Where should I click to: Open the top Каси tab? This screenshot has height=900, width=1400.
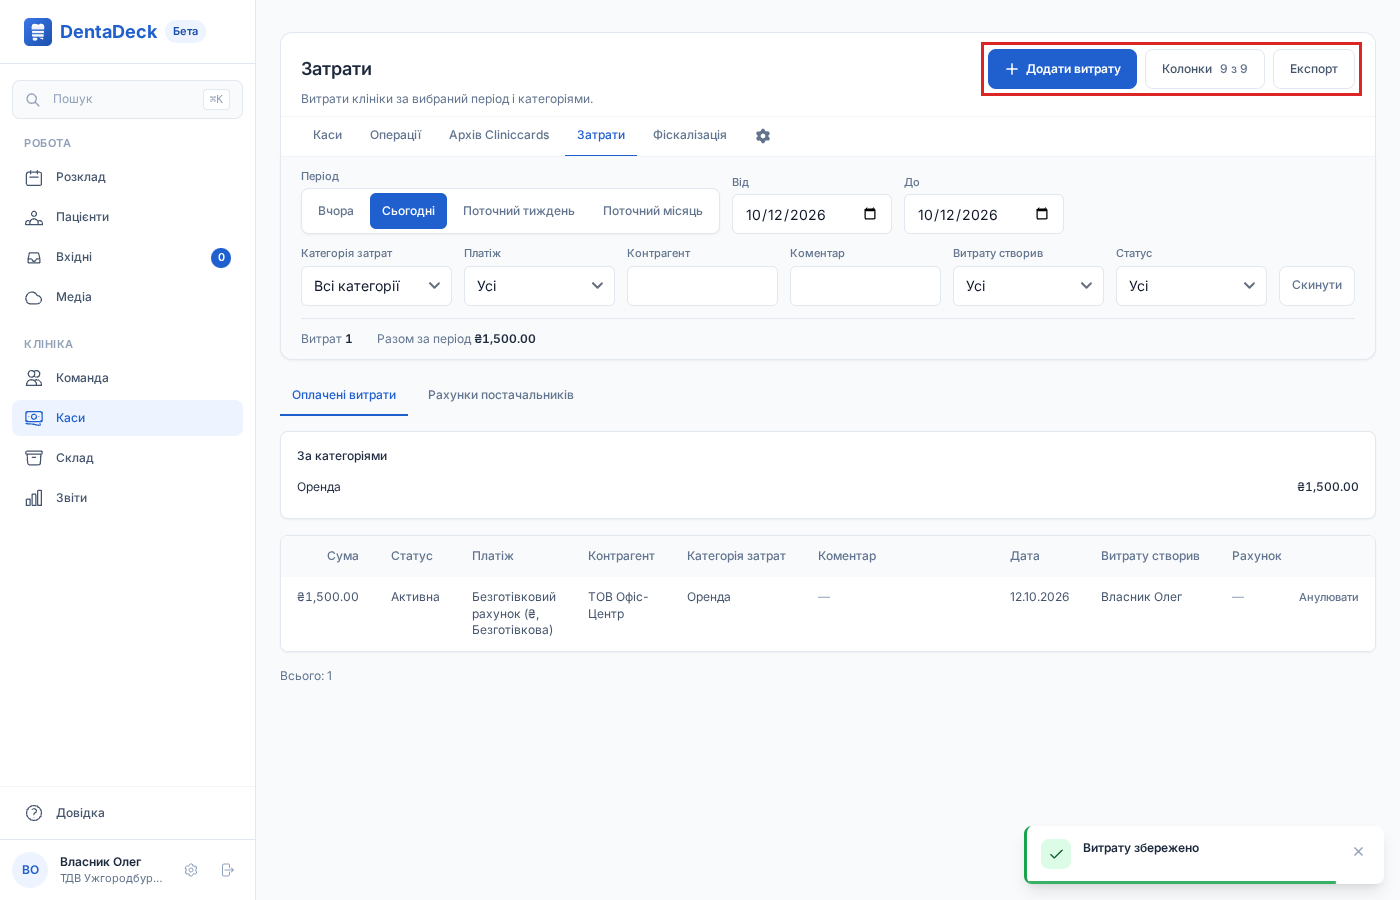[327, 136]
